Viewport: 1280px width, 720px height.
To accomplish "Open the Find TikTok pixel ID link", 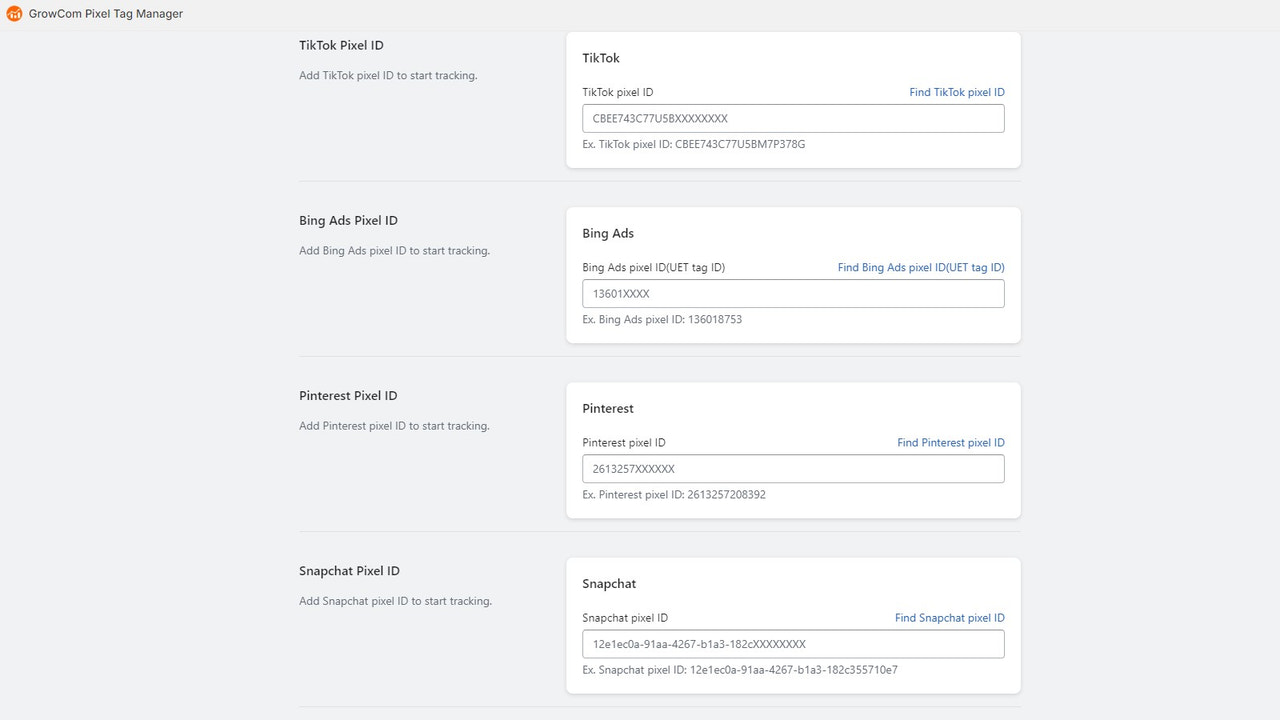I will pyautogui.click(x=957, y=92).
